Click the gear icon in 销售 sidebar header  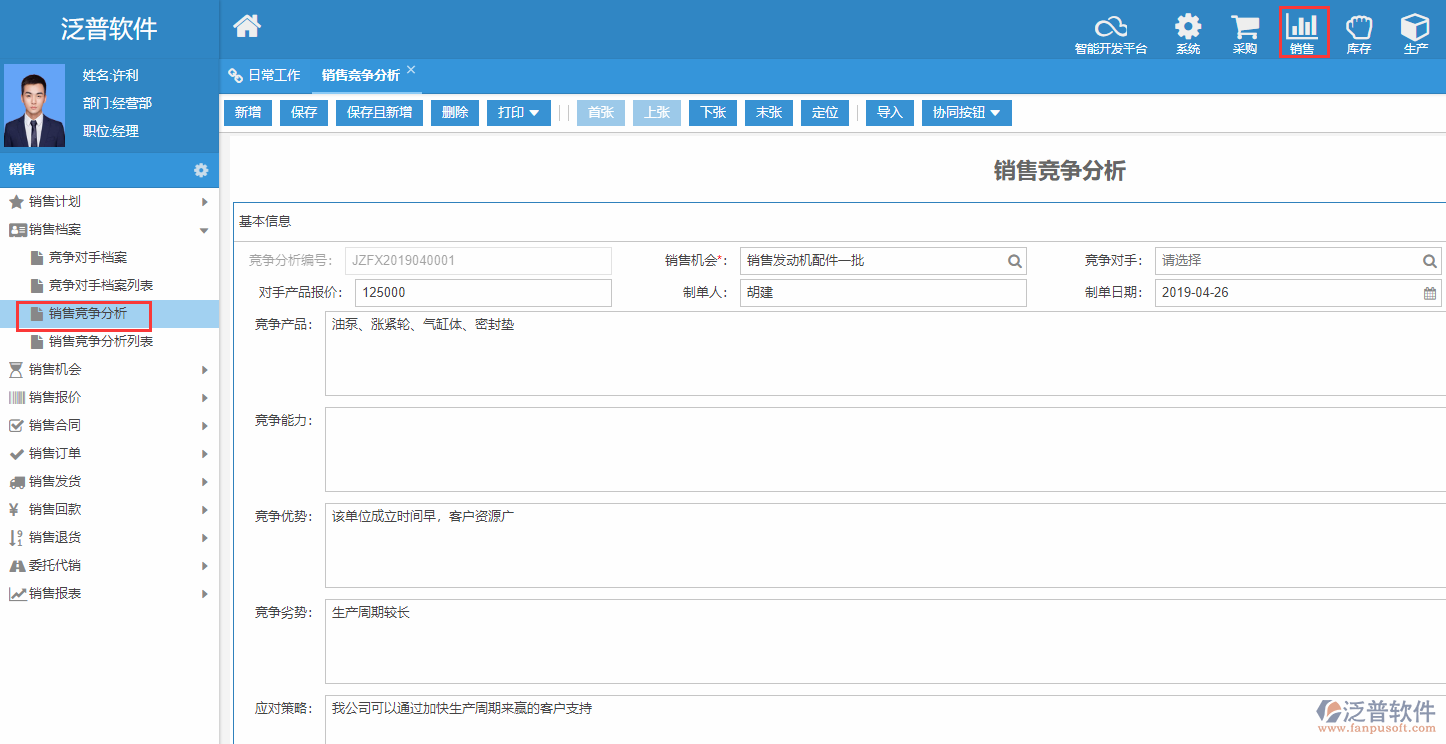click(x=201, y=170)
